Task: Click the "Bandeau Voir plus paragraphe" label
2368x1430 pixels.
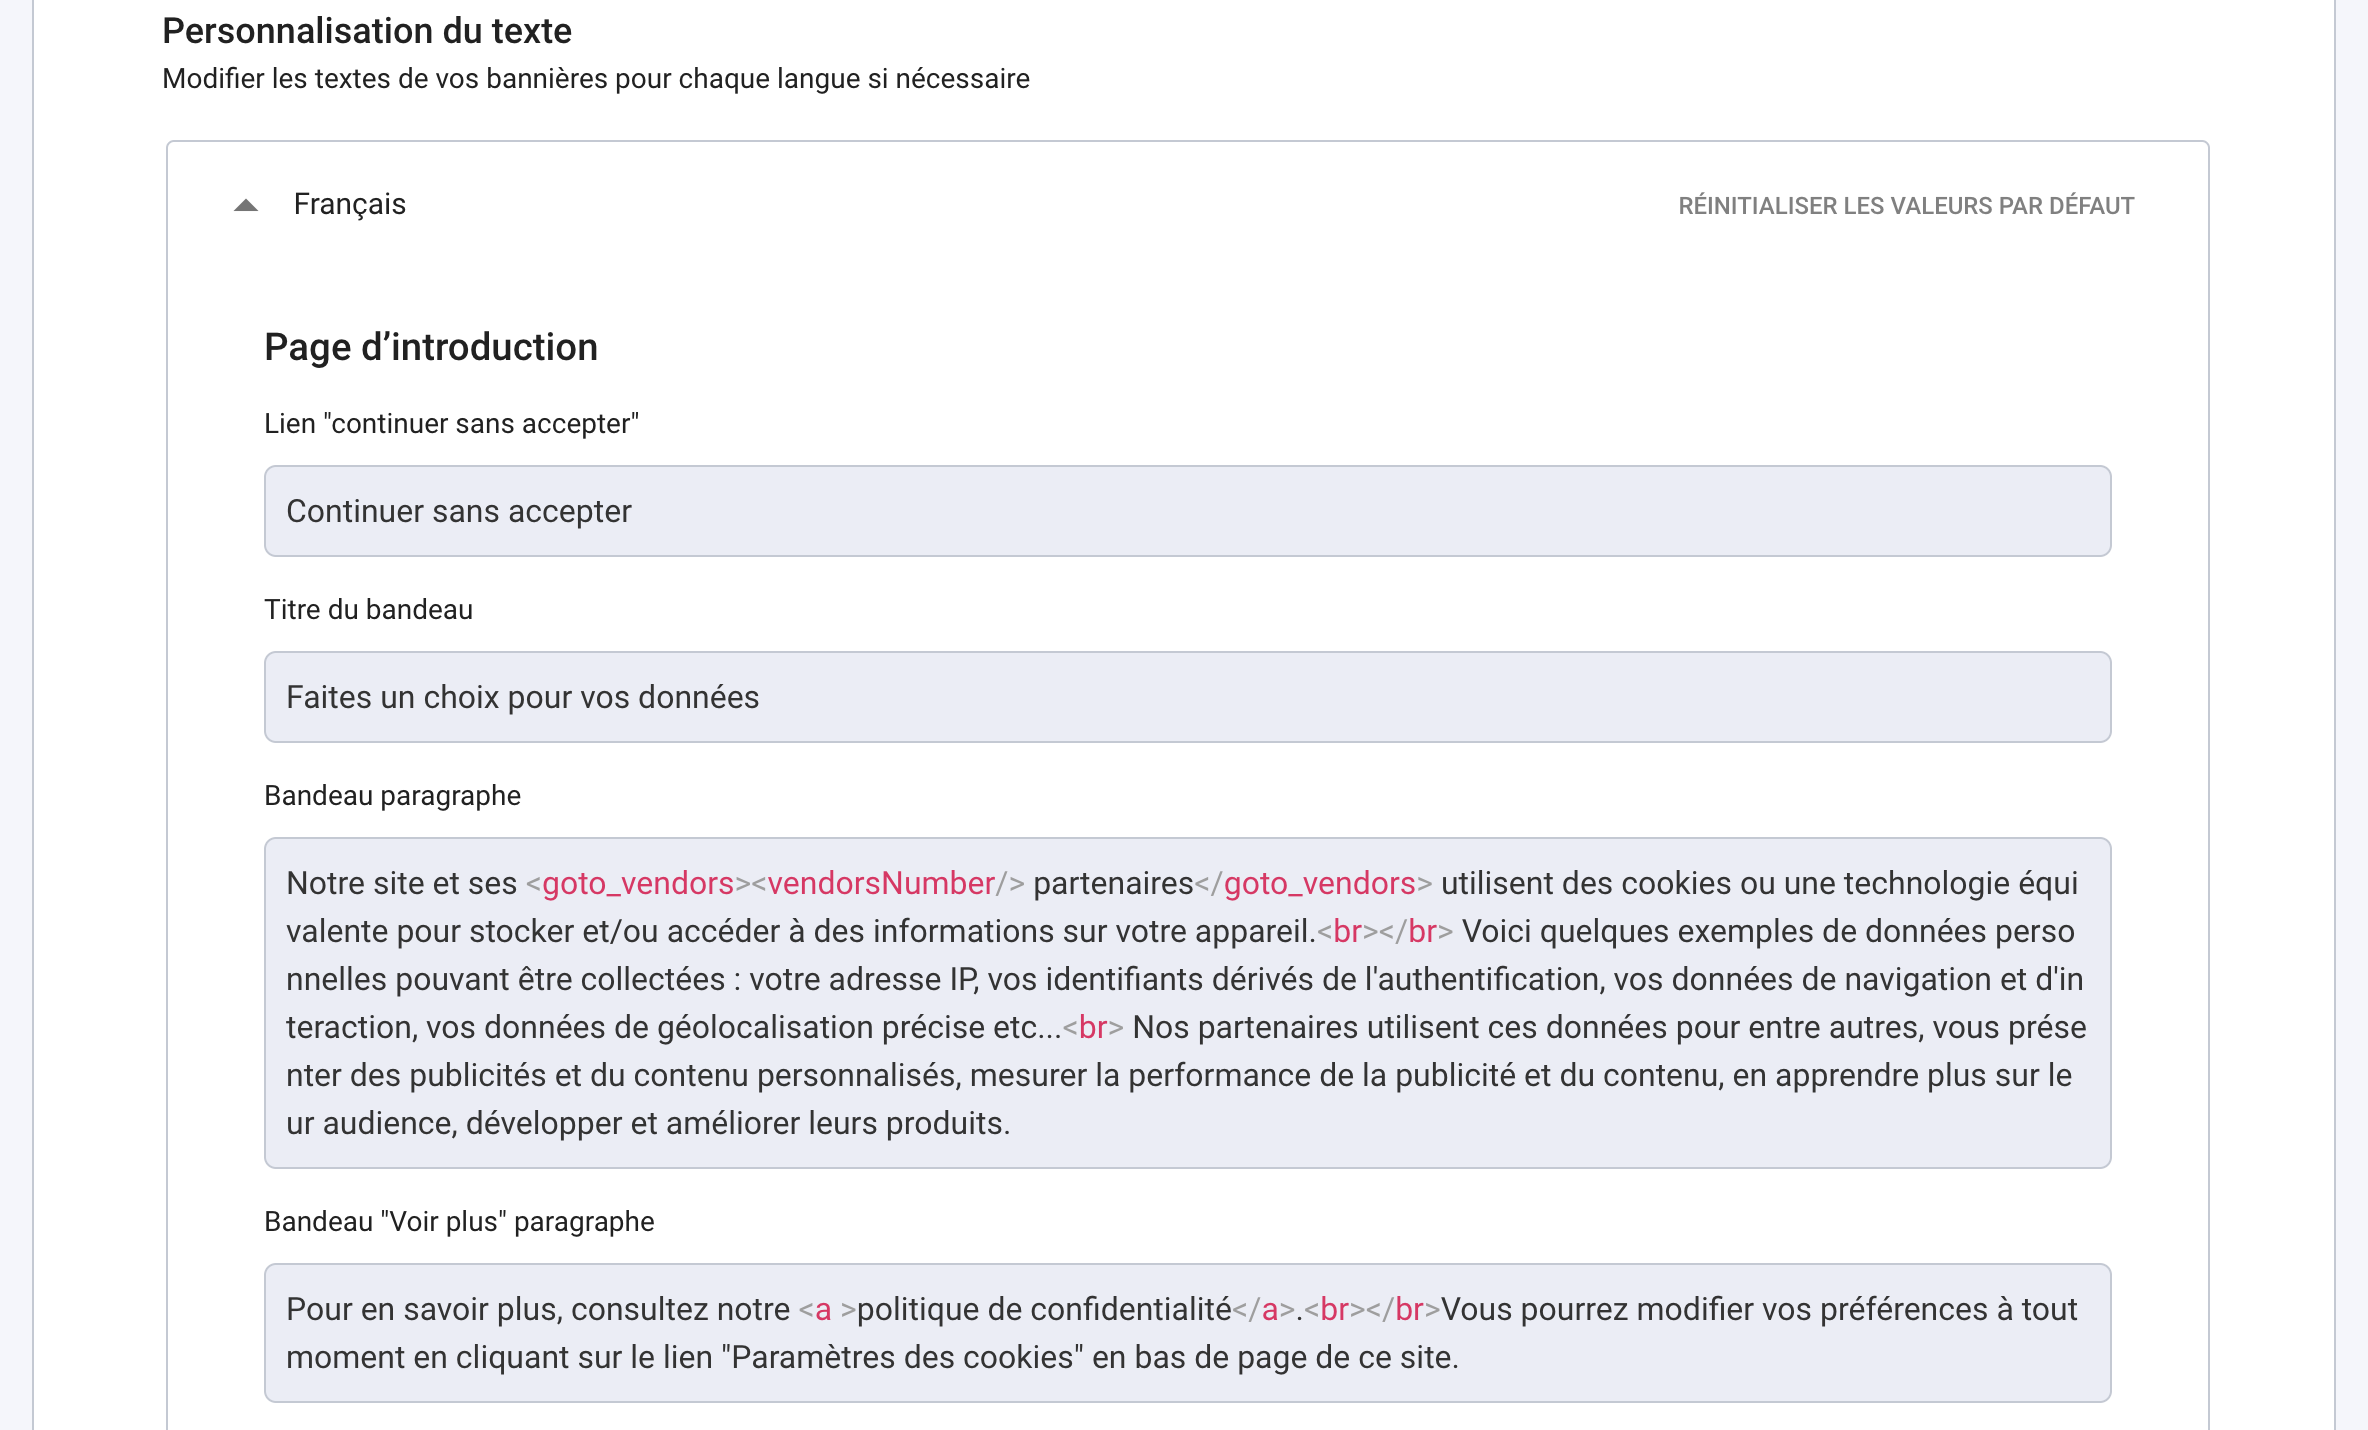Action: click(458, 1221)
